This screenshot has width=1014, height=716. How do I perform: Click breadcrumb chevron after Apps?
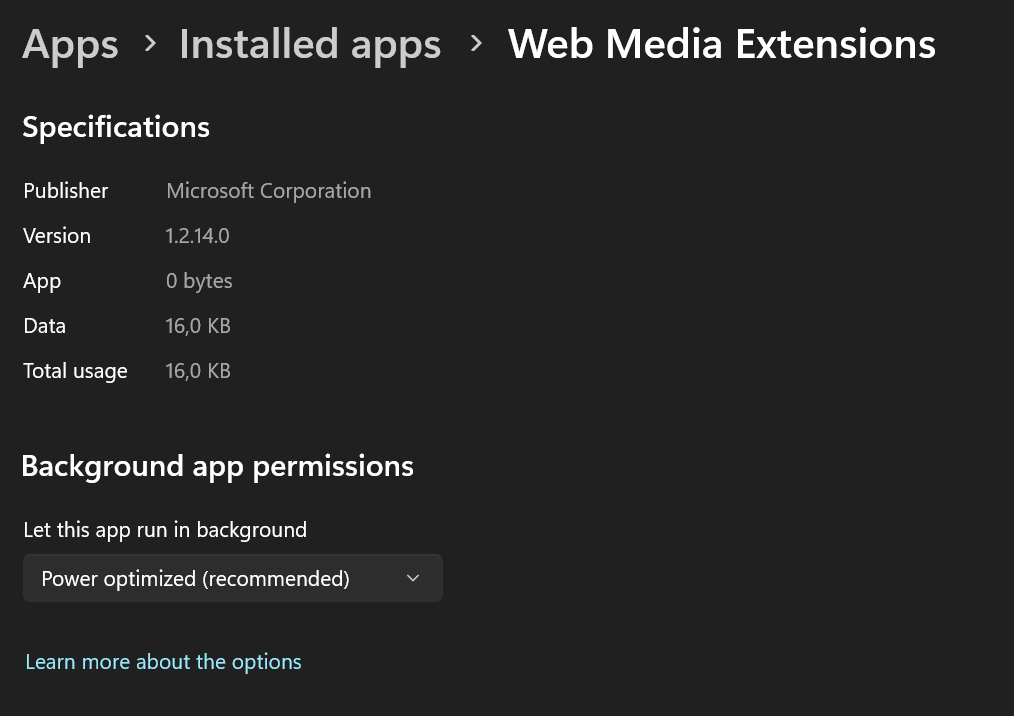pyautogui.click(x=150, y=43)
